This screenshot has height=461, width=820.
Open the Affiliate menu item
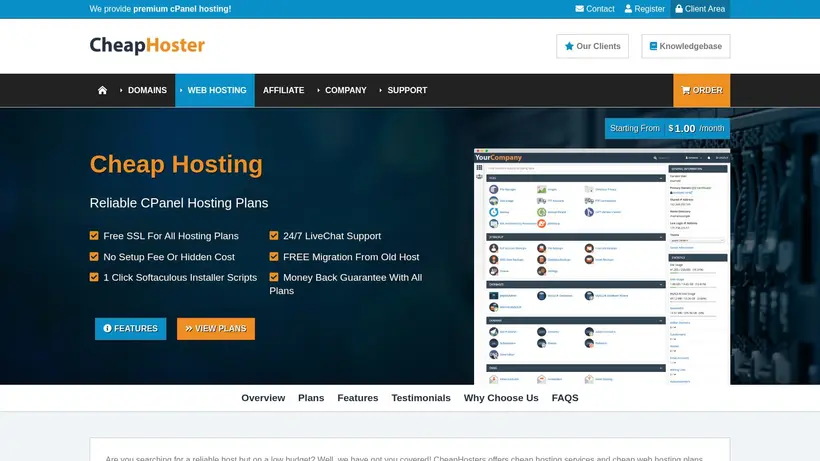[x=283, y=90]
